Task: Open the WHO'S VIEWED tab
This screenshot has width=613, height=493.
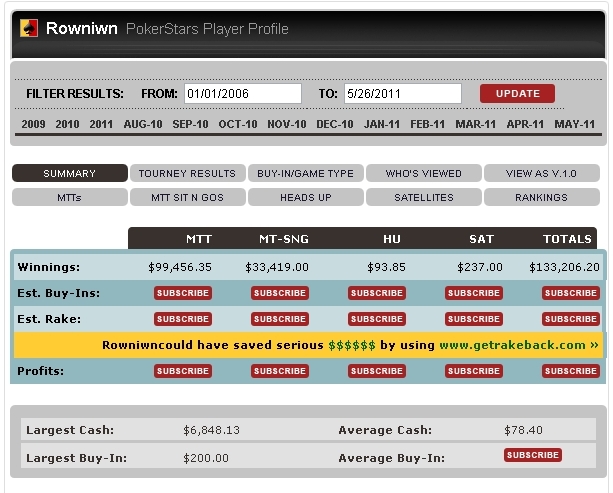Action: click(x=424, y=173)
